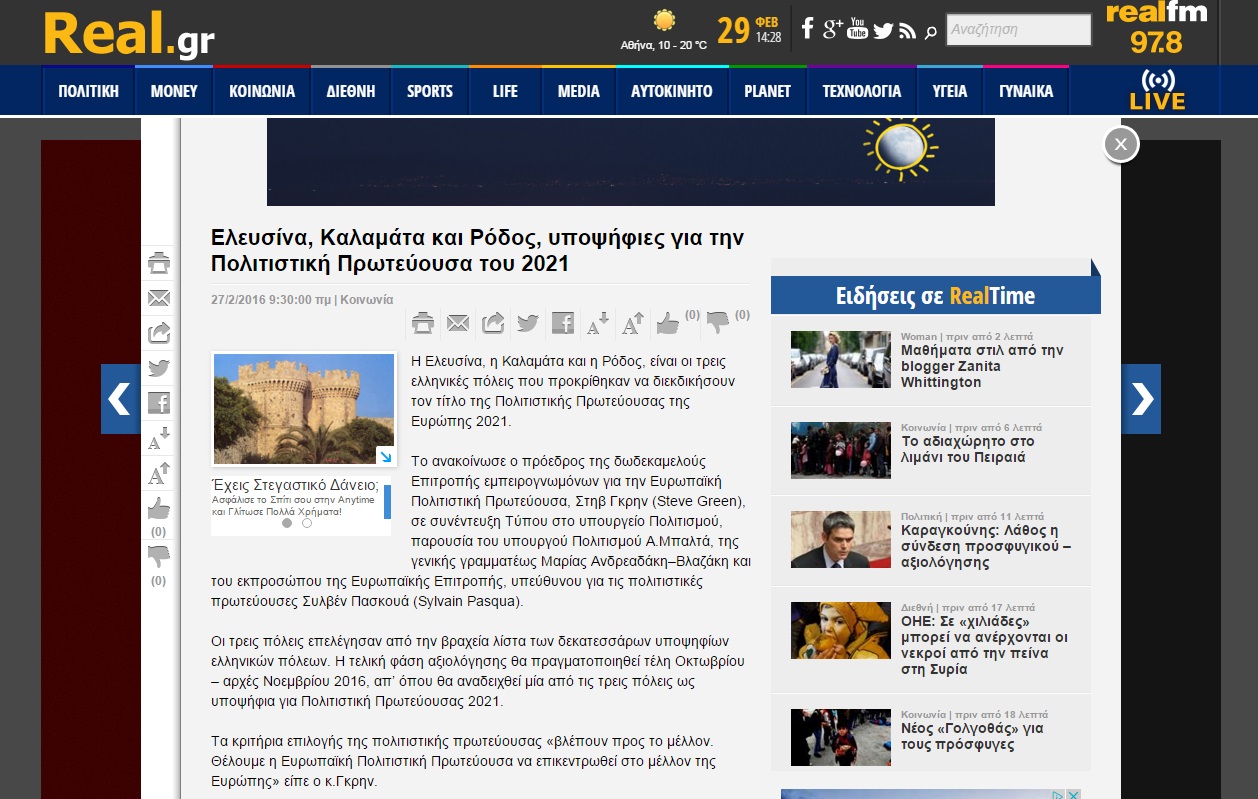Like article in toolbar thumbs-up
This screenshot has height=799, width=1258.
click(x=668, y=322)
